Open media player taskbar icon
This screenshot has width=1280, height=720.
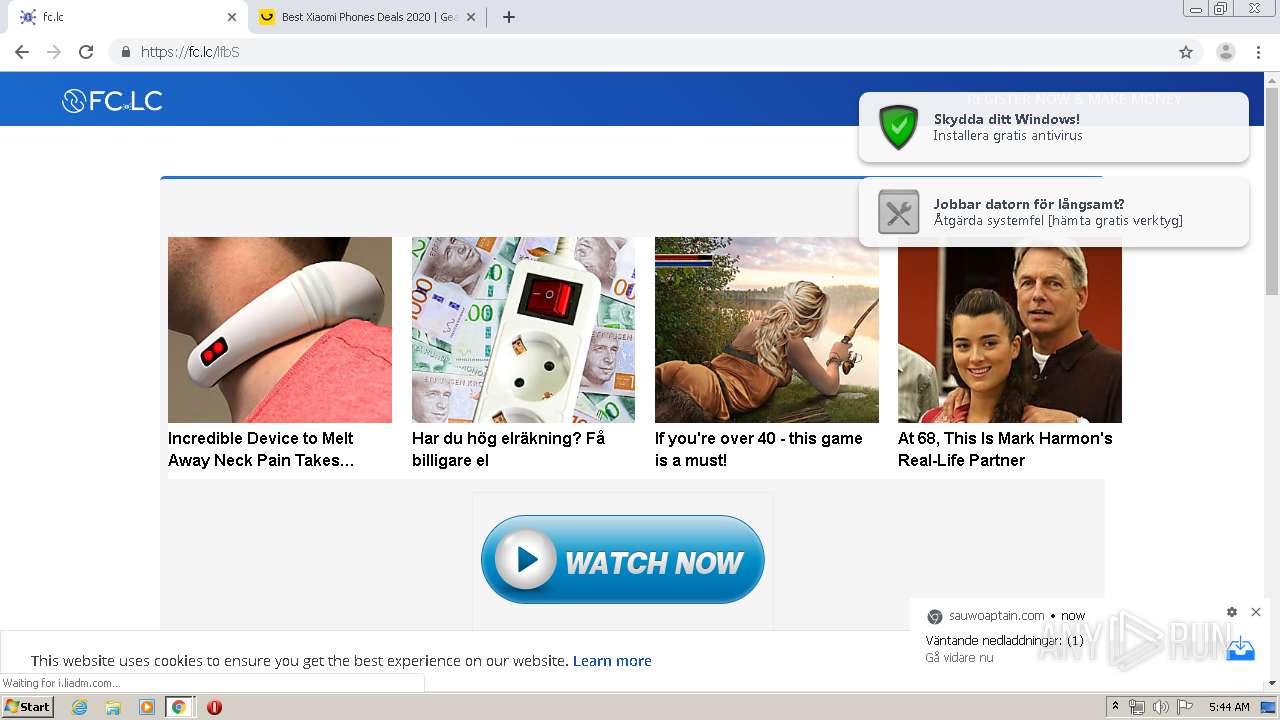[147, 707]
